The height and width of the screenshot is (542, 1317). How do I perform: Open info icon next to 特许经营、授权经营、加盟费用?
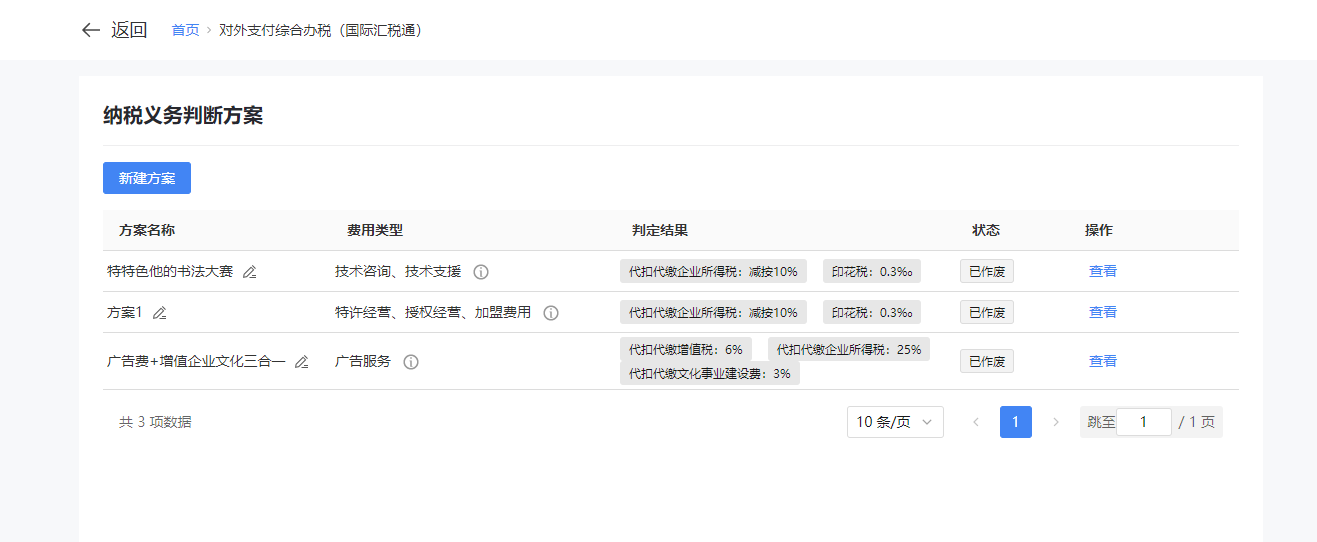tap(551, 313)
